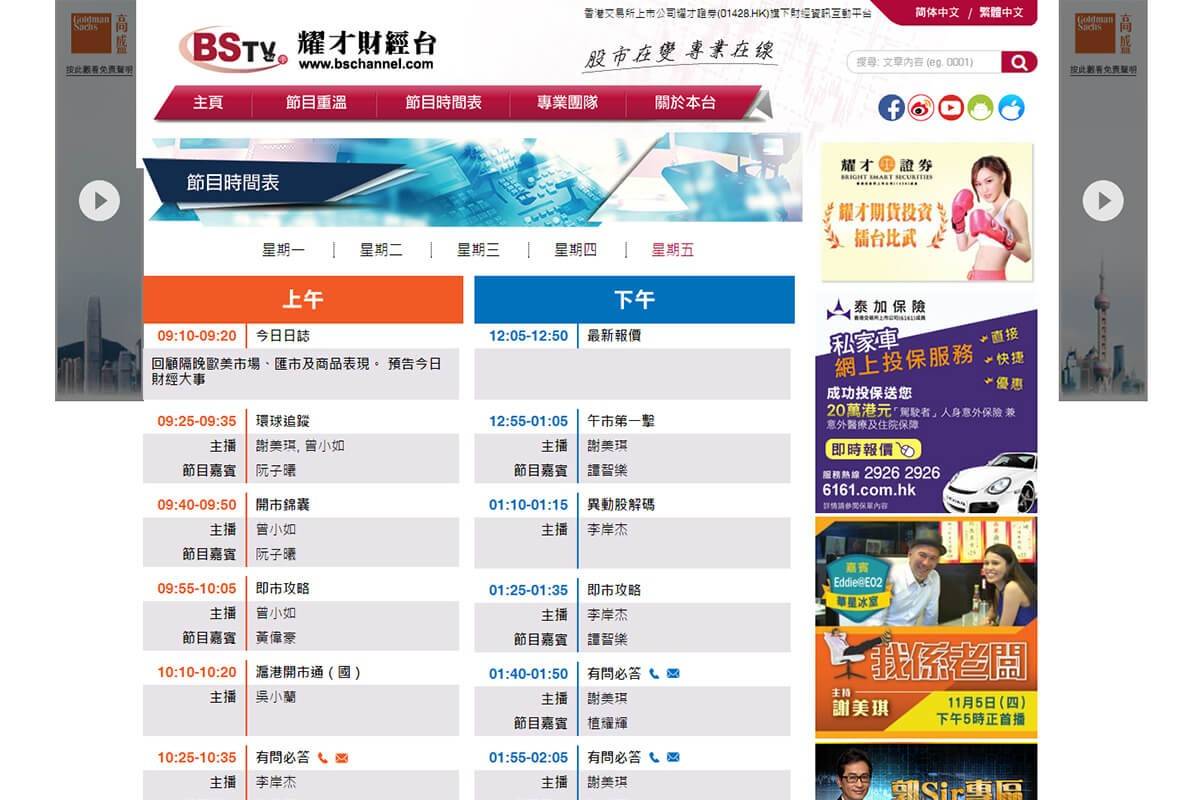Download the iOS app via Apple icon
This screenshot has width=1200, height=800.
click(x=1012, y=108)
